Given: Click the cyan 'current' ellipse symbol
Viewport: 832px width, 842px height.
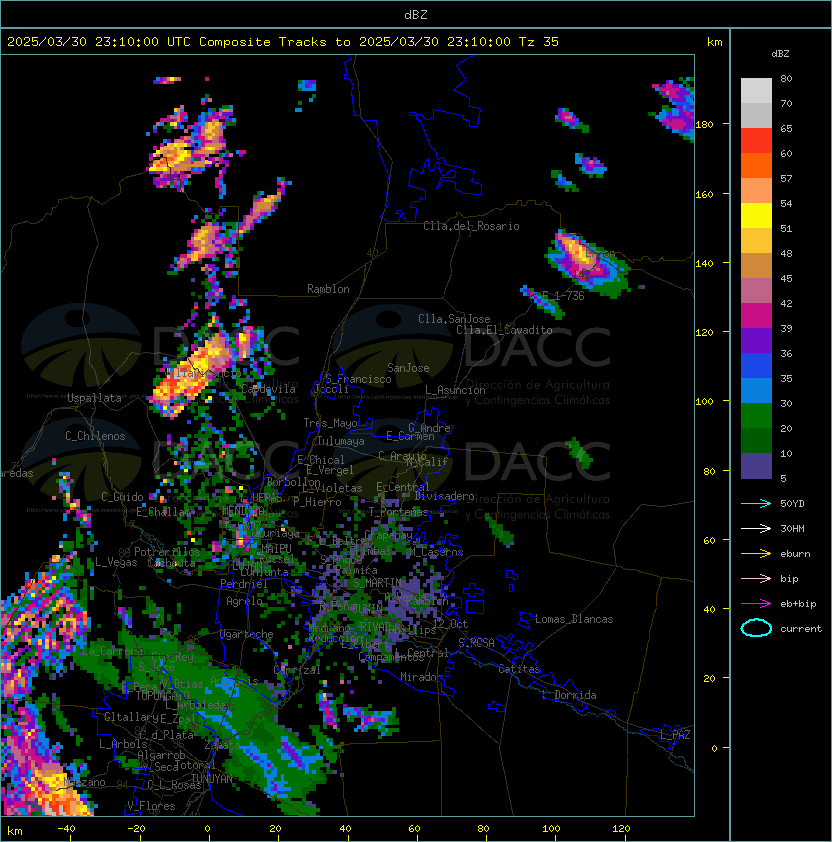Looking at the screenshot, I should [x=756, y=628].
